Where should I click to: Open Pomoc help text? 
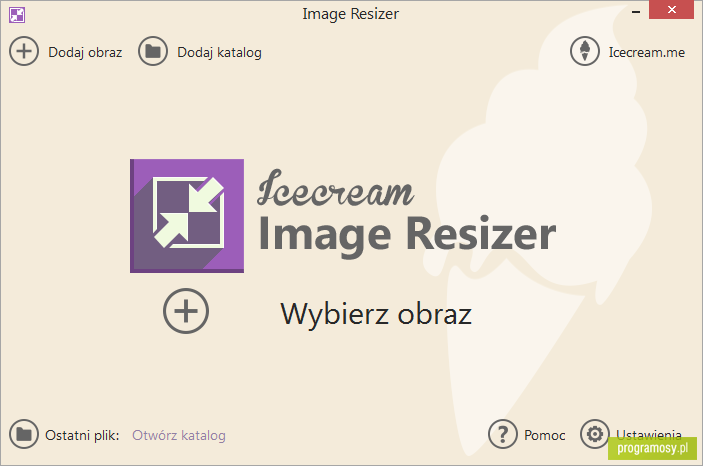(x=545, y=436)
